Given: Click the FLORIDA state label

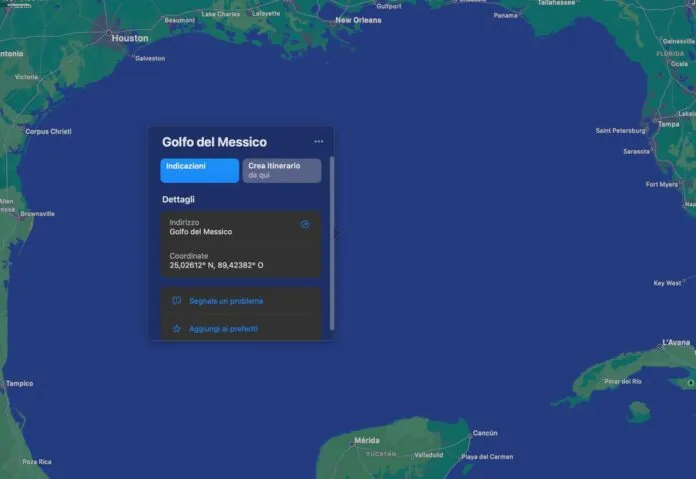Looking at the screenshot, I should [670, 54].
